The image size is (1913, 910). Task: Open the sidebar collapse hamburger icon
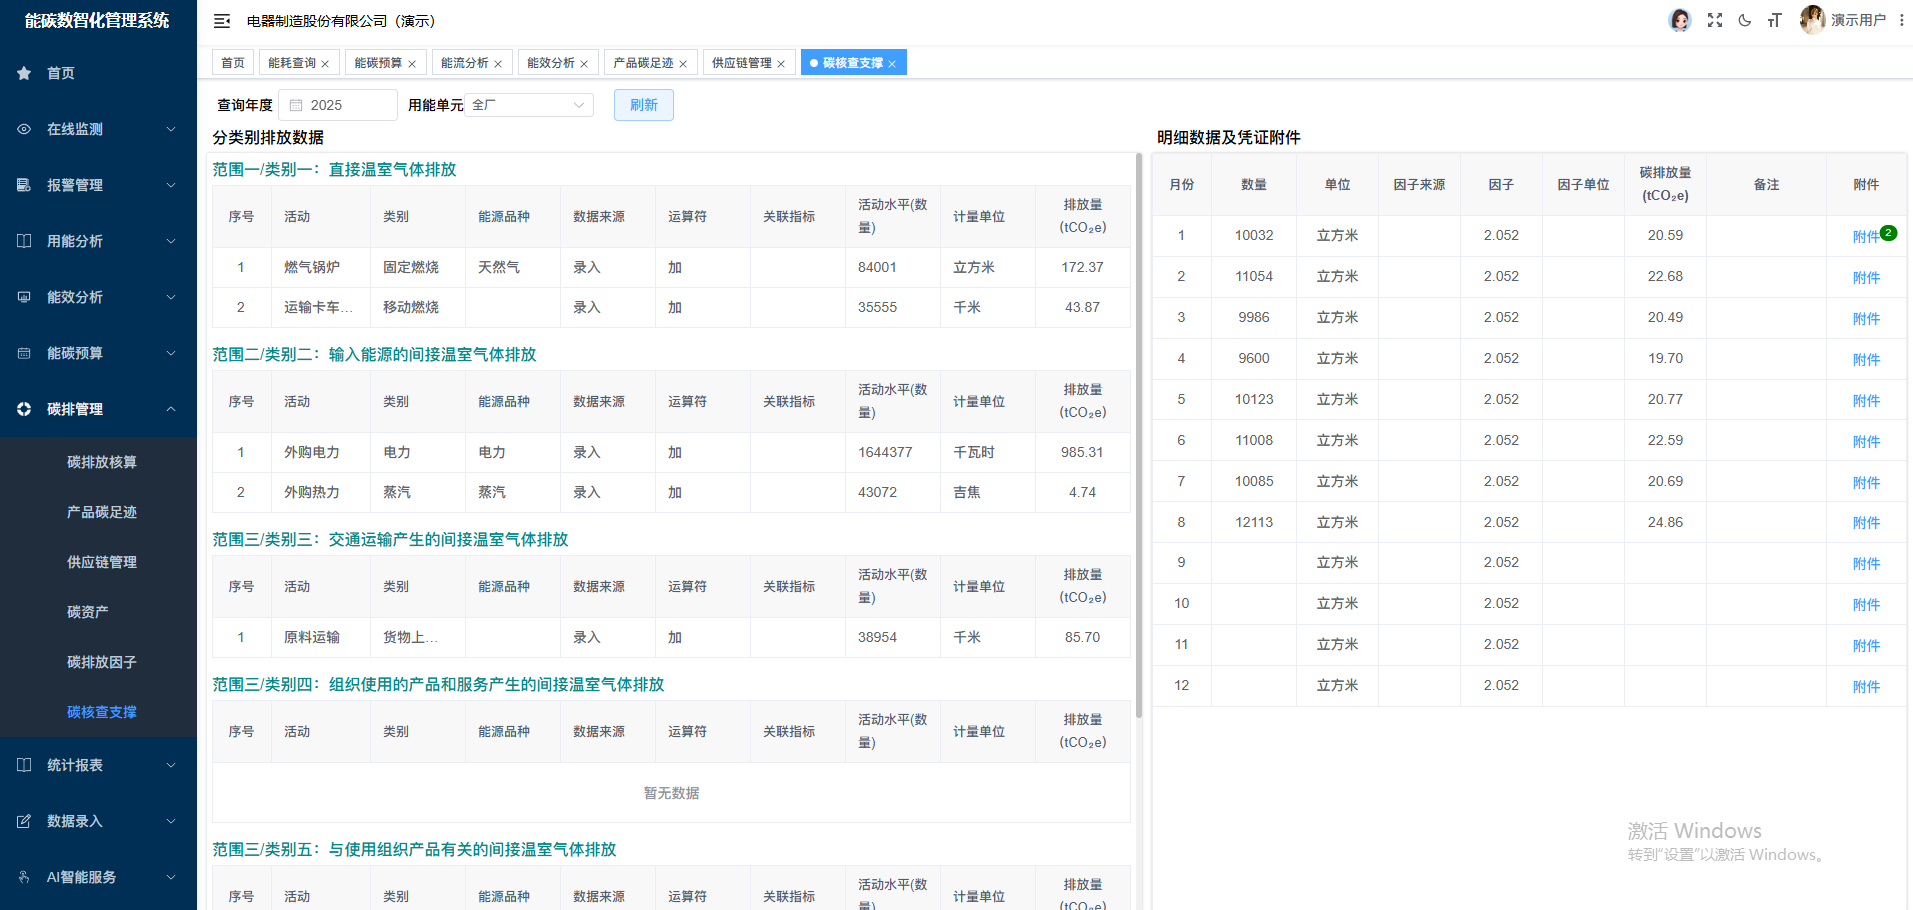coord(222,20)
